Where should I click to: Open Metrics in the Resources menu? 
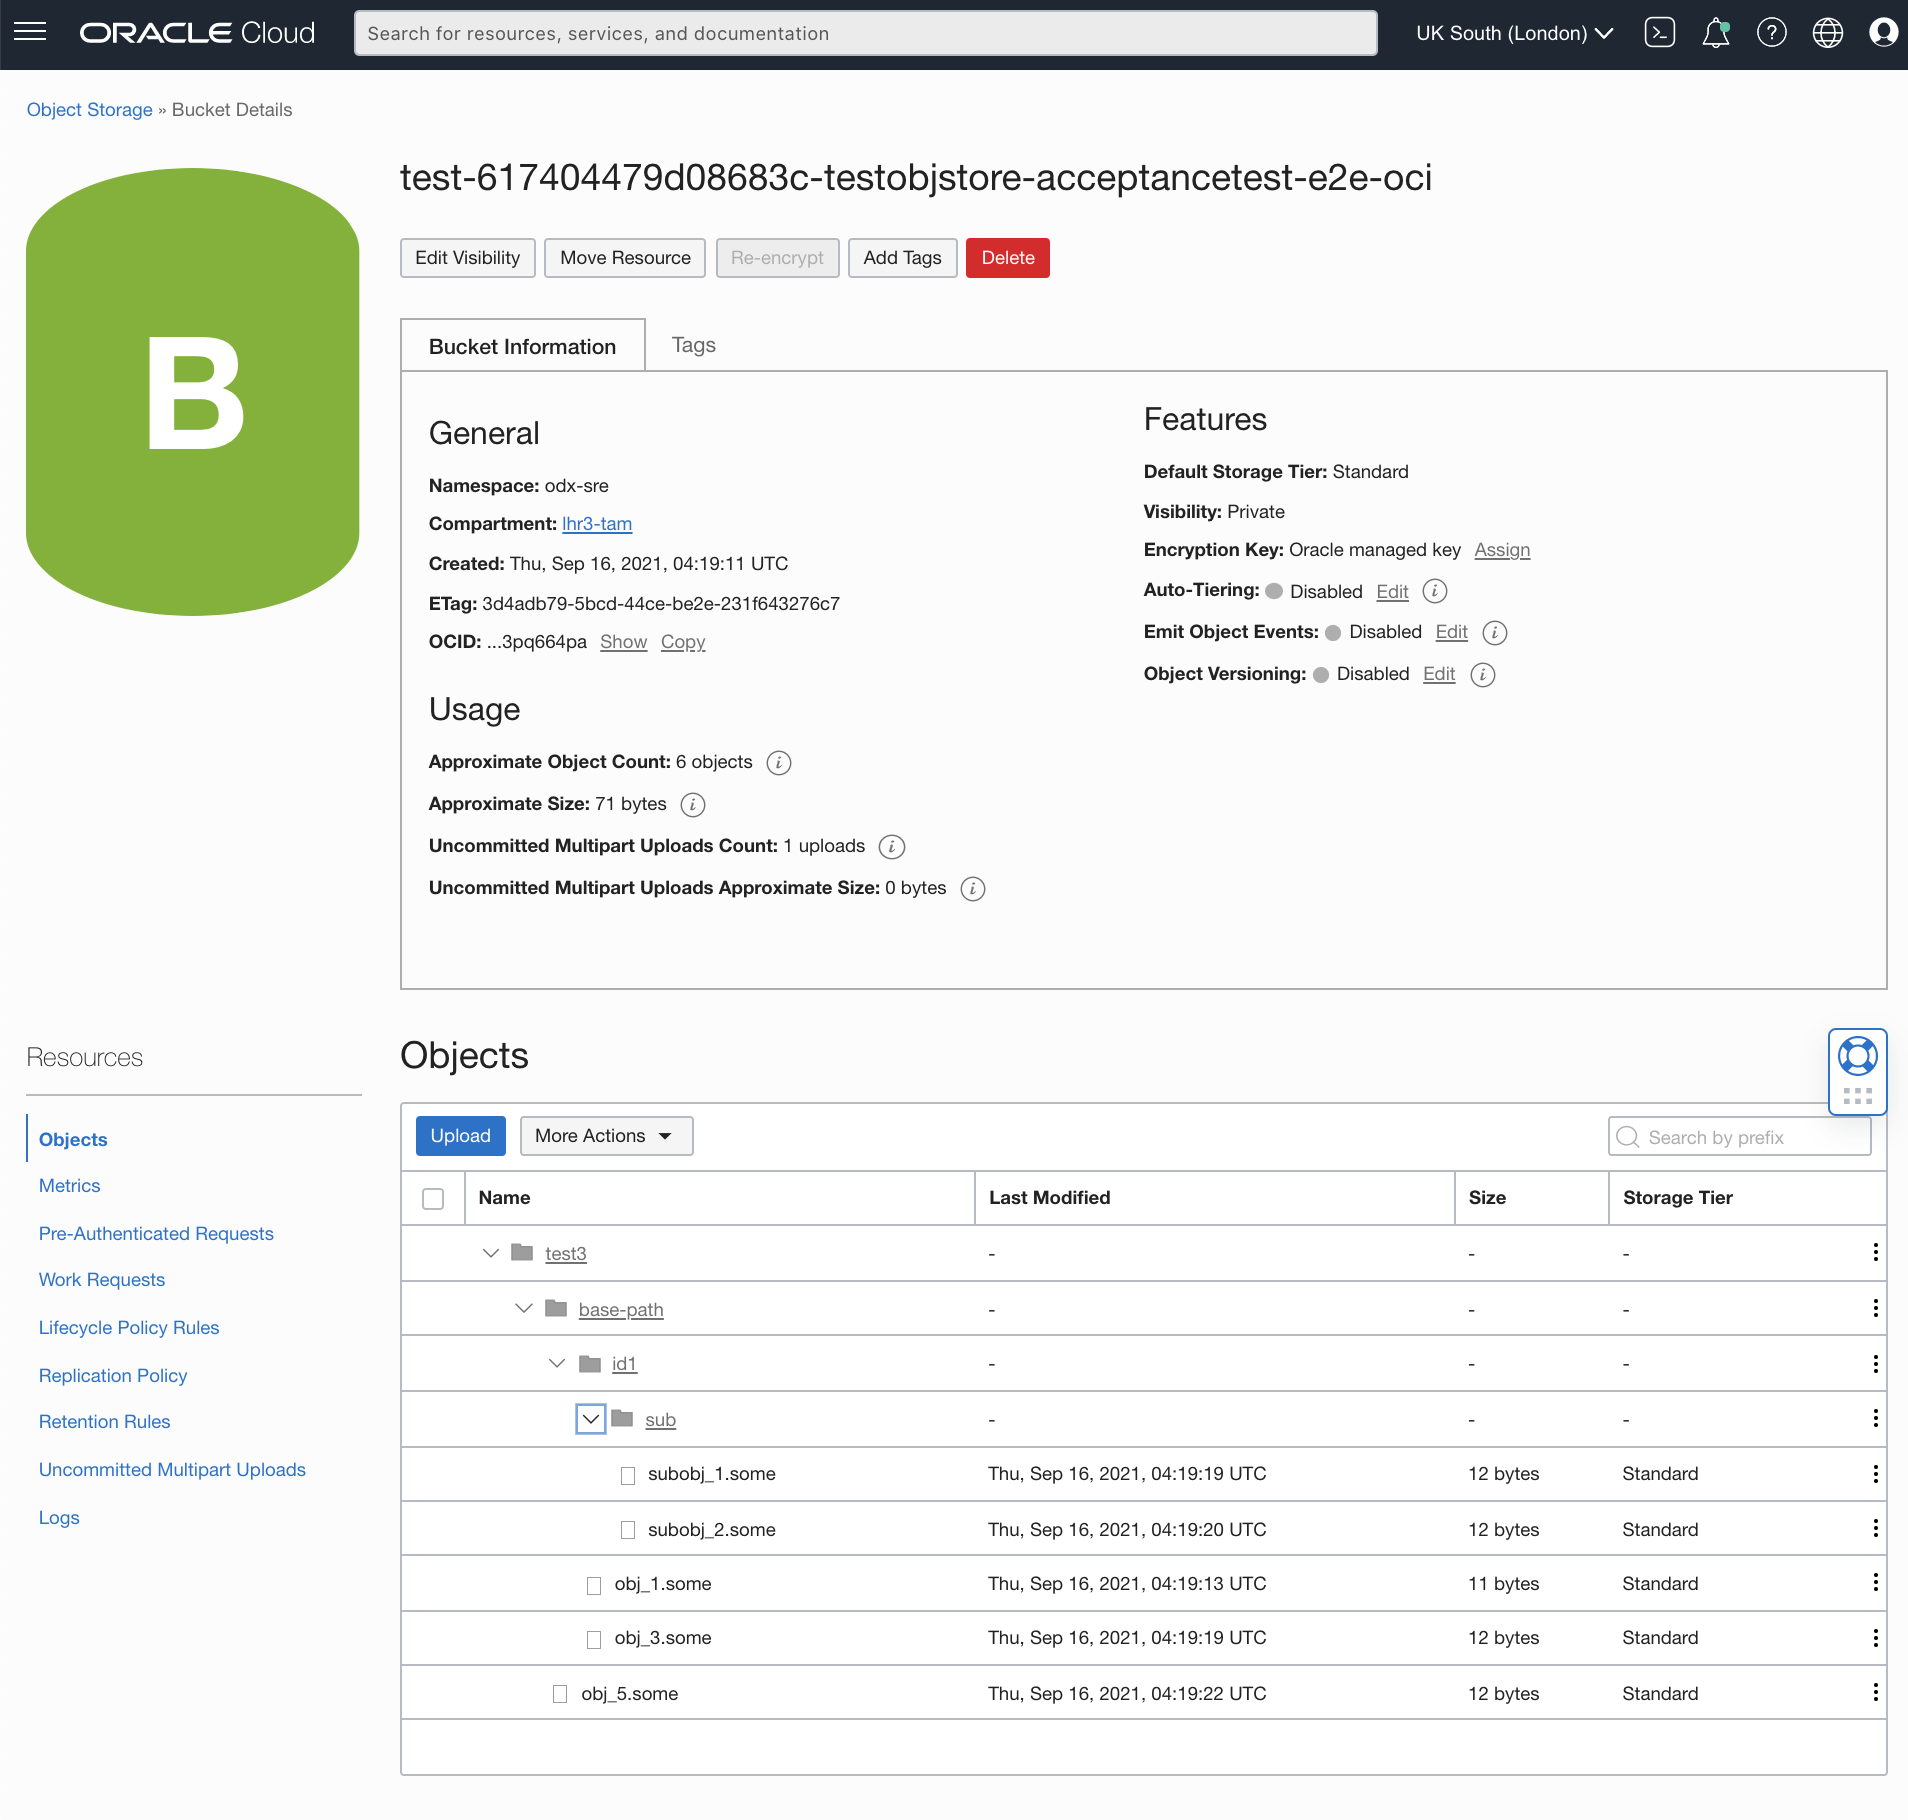(69, 1186)
